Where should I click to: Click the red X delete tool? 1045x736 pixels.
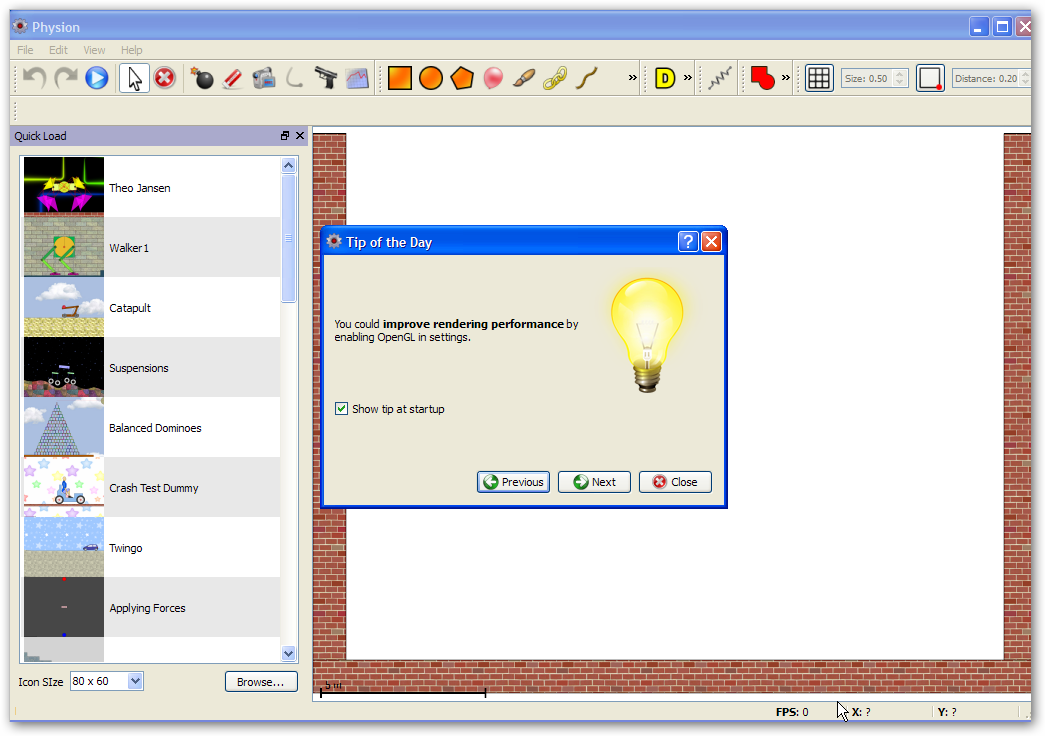click(x=165, y=78)
